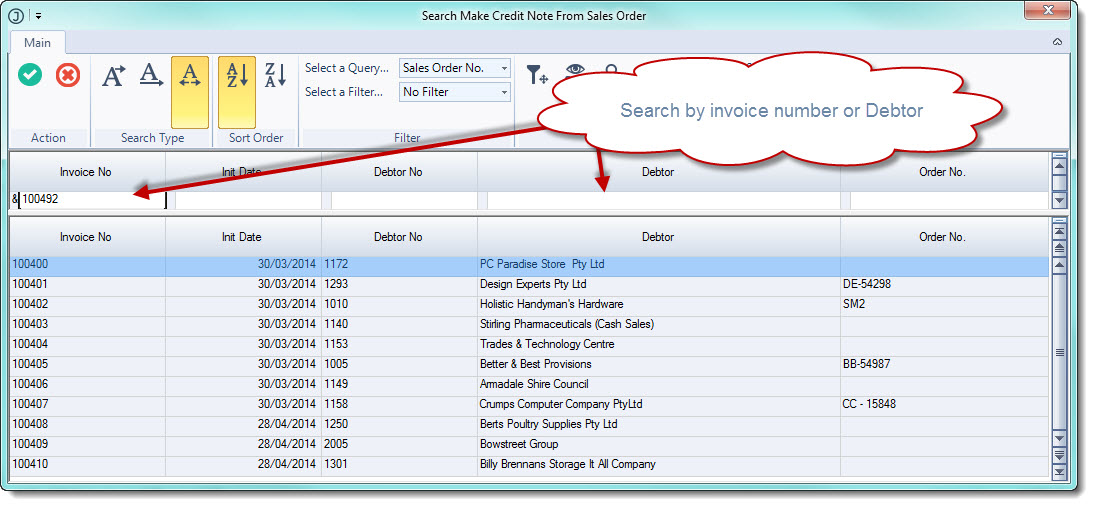Click the Order No. search input field
This screenshot has height=506, width=1093.
949,201
